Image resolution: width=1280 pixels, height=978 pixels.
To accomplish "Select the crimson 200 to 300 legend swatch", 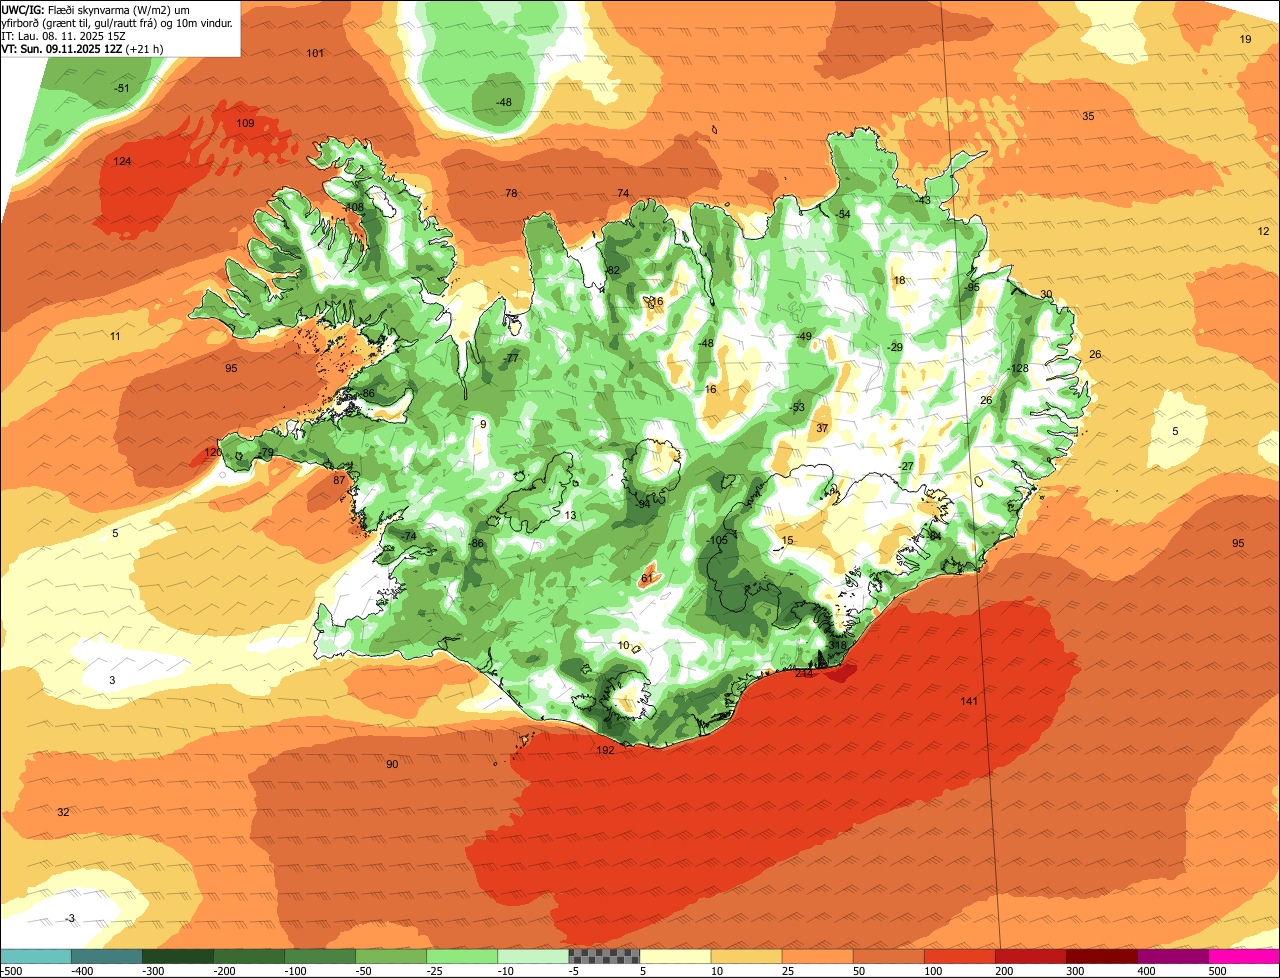I will pos(1030,955).
